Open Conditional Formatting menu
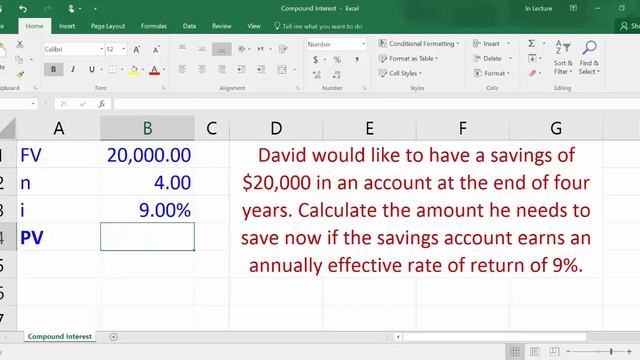 pos(419,44)
